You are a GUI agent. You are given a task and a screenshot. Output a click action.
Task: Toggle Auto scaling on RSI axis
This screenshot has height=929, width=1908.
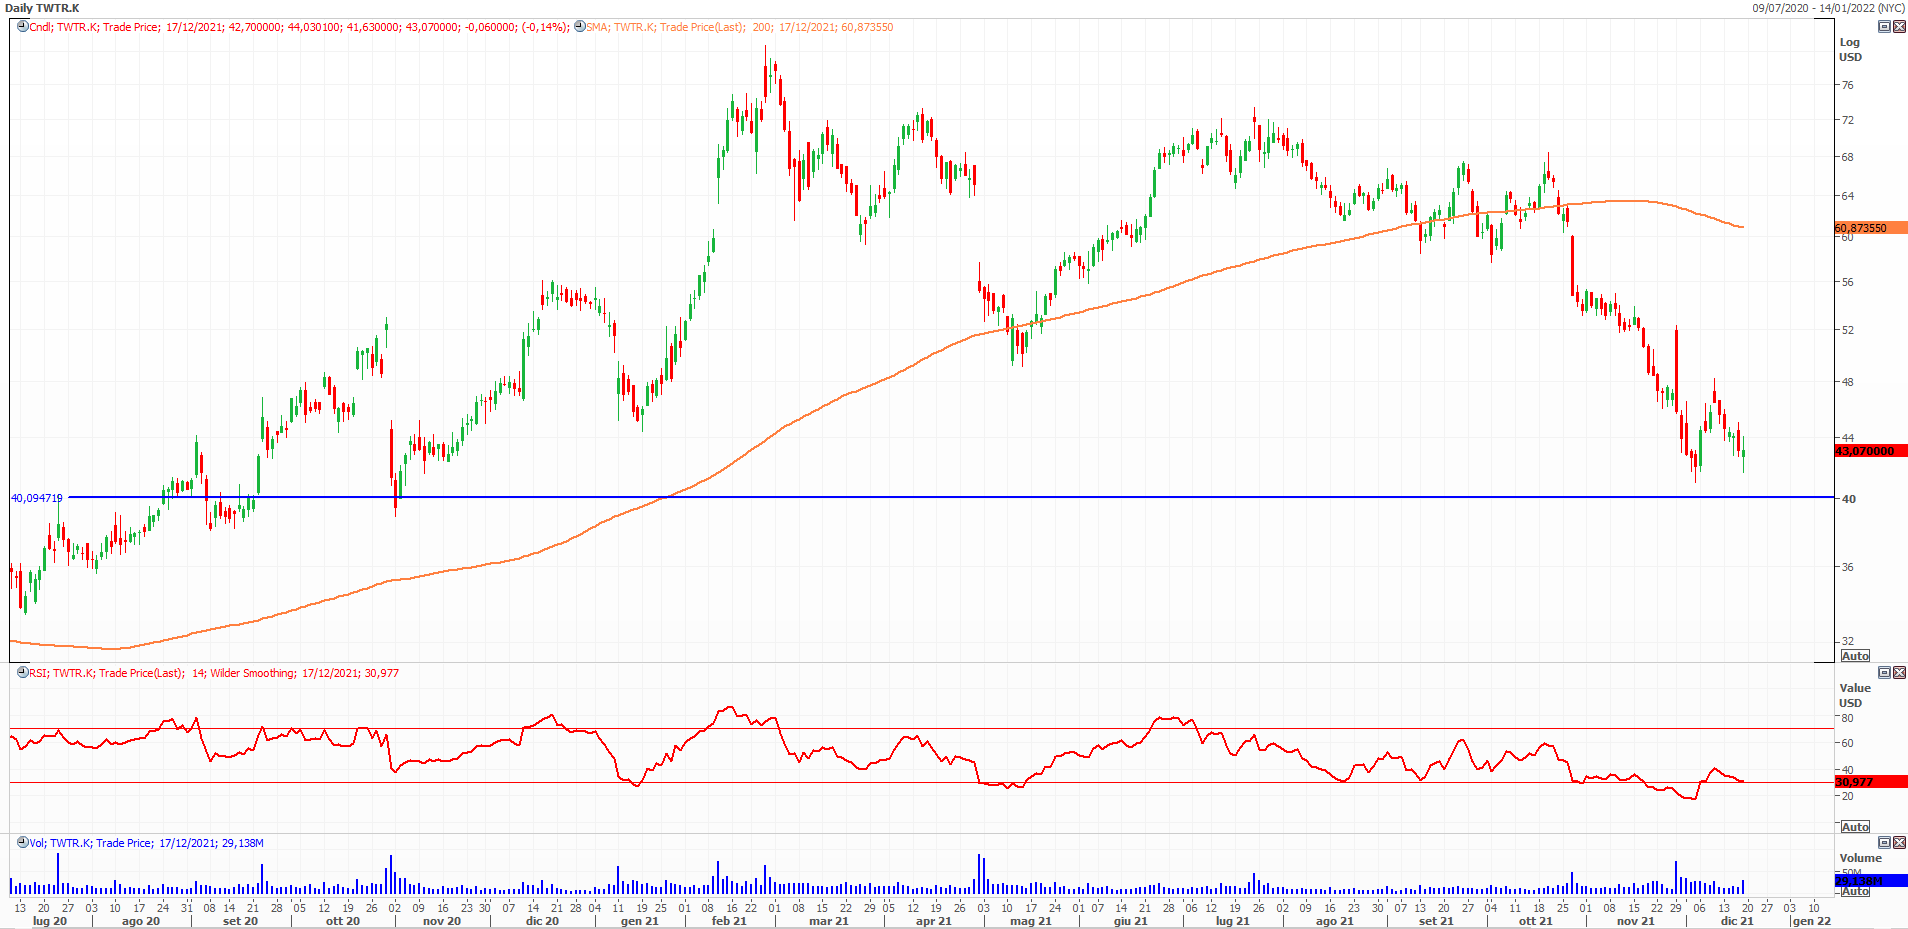(1855, 827)
